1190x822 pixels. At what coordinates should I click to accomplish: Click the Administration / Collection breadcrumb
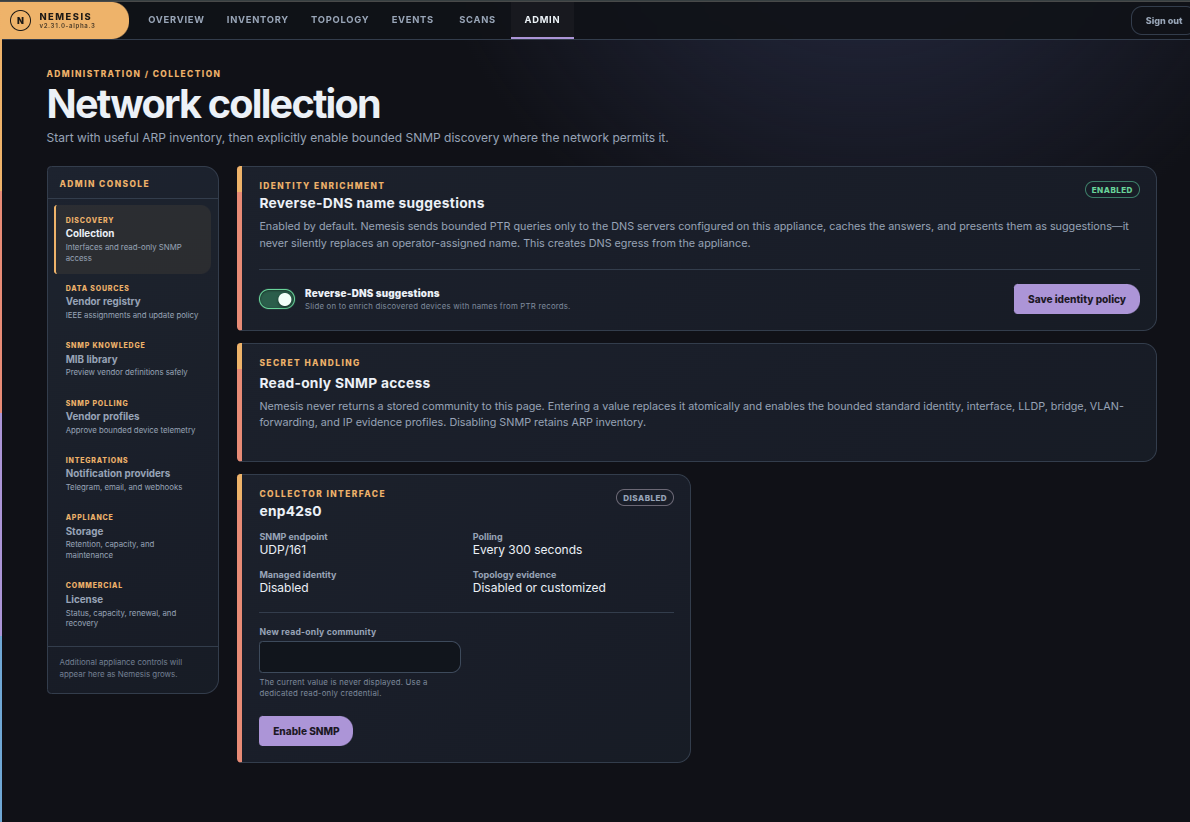(134, 74)
